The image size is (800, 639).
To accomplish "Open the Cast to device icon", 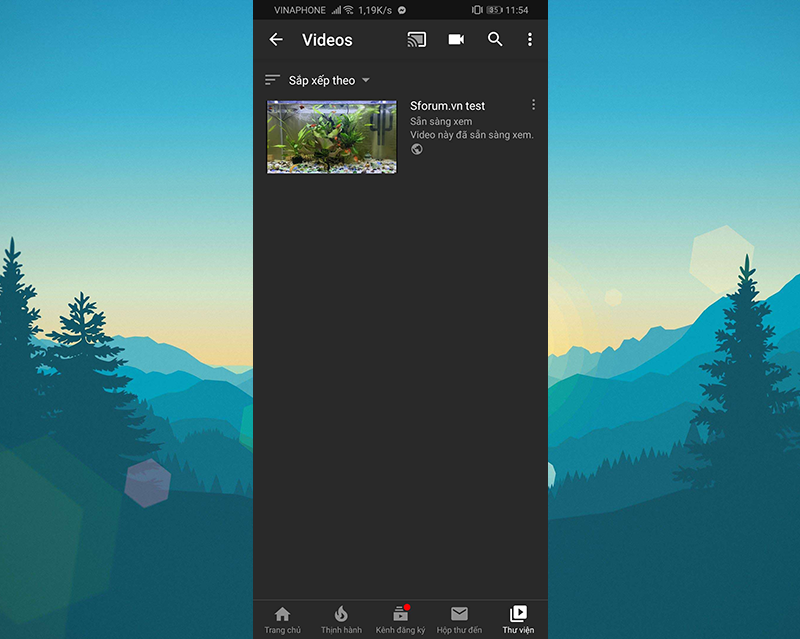I will 417,40.
